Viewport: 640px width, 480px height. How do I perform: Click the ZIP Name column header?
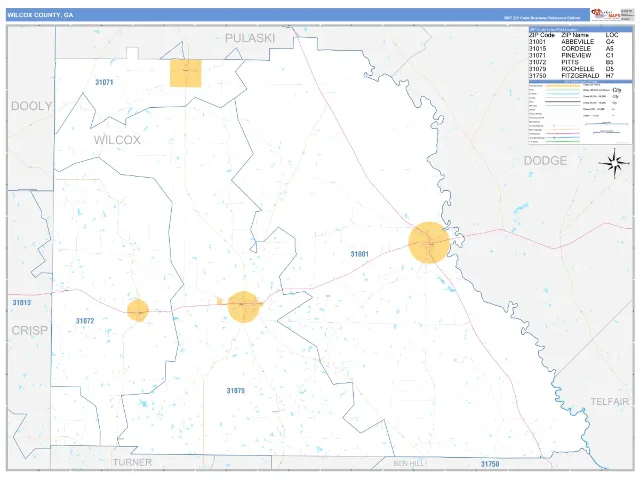[575, 36]
